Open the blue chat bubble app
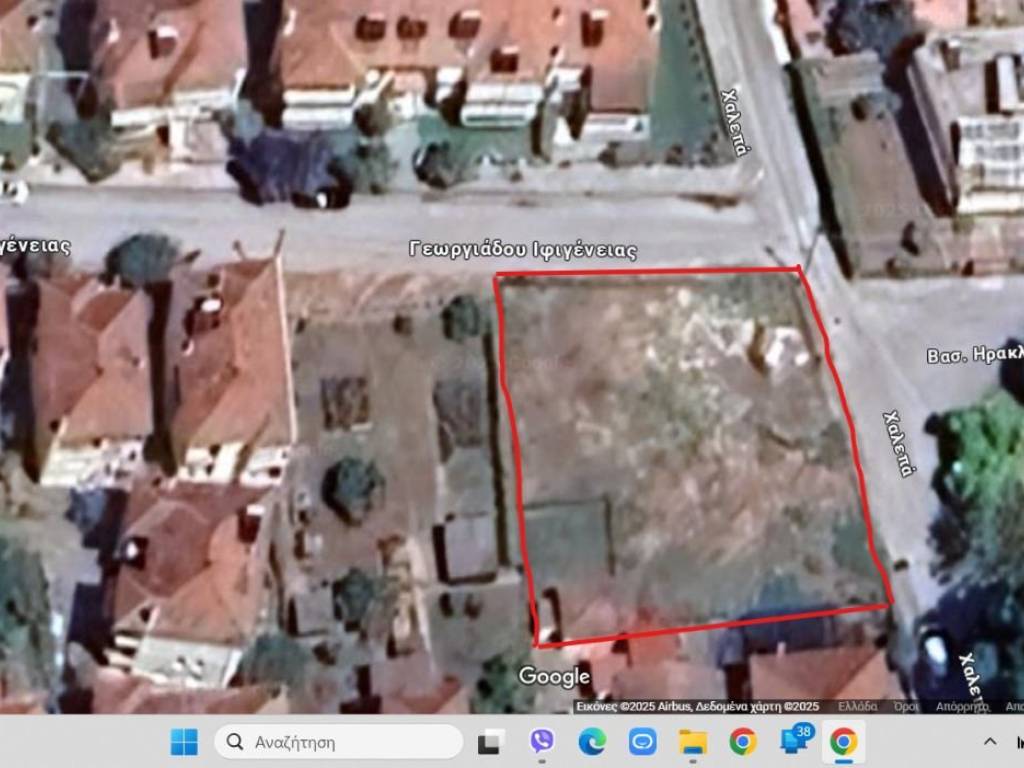Image resolution: width=1024 pixels, height=768 pixels. pyautogui.click(x=642, y=742)
